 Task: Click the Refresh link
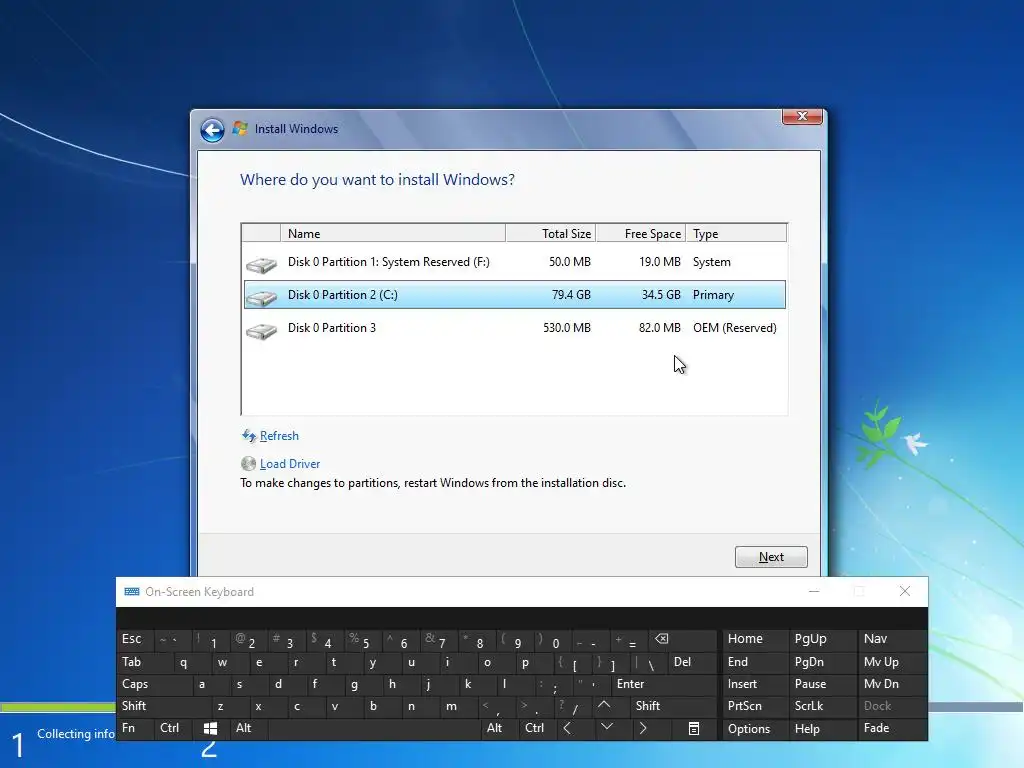pyautogui.click(x=279, y=436)
